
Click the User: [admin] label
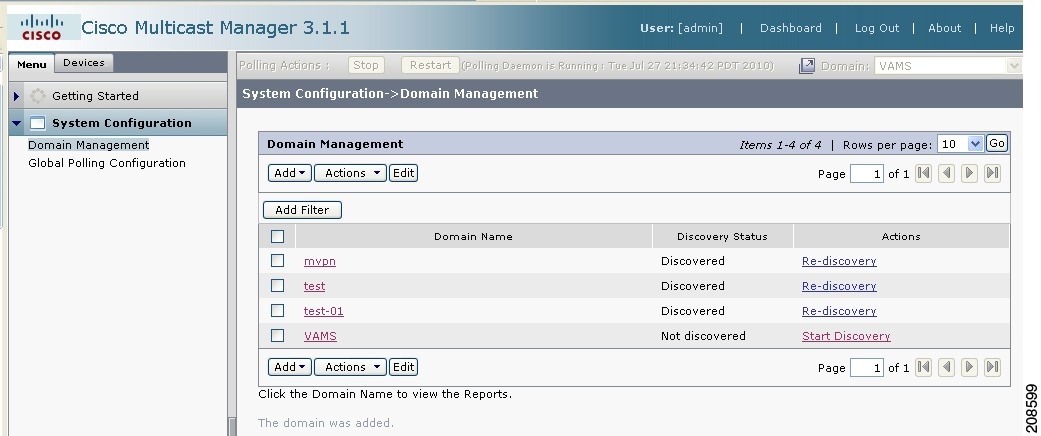[x=681, y=28]
